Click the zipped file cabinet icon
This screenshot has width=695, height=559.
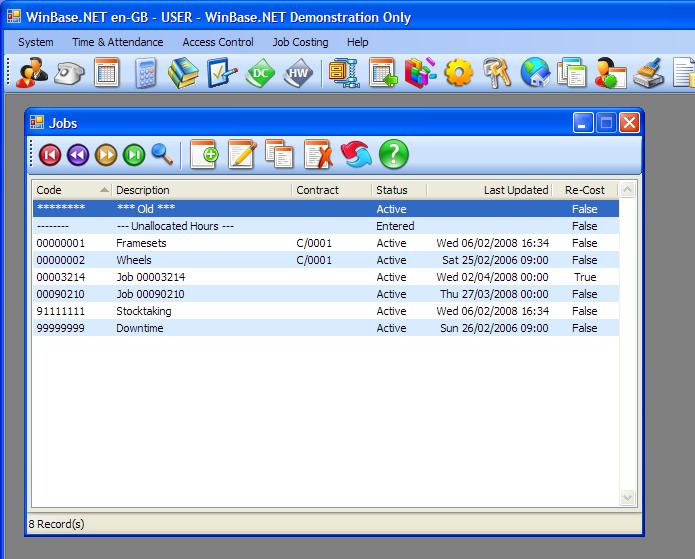344,73
